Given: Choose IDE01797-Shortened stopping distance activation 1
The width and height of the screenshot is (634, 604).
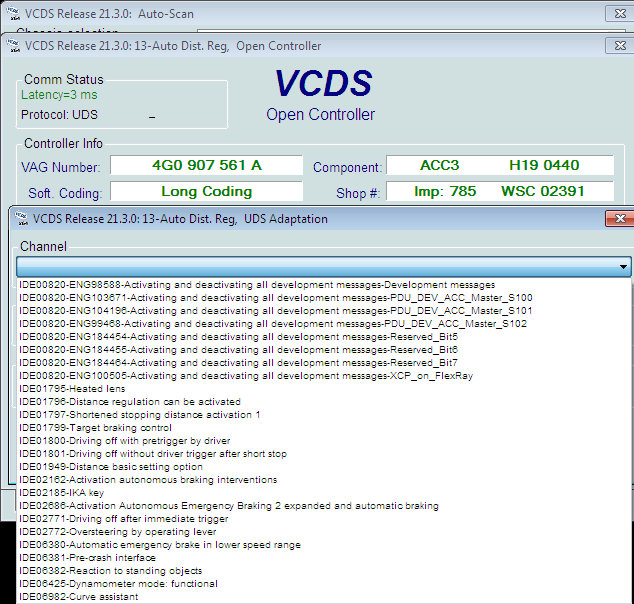Looking at the screenshot, I should pos(323,415).
